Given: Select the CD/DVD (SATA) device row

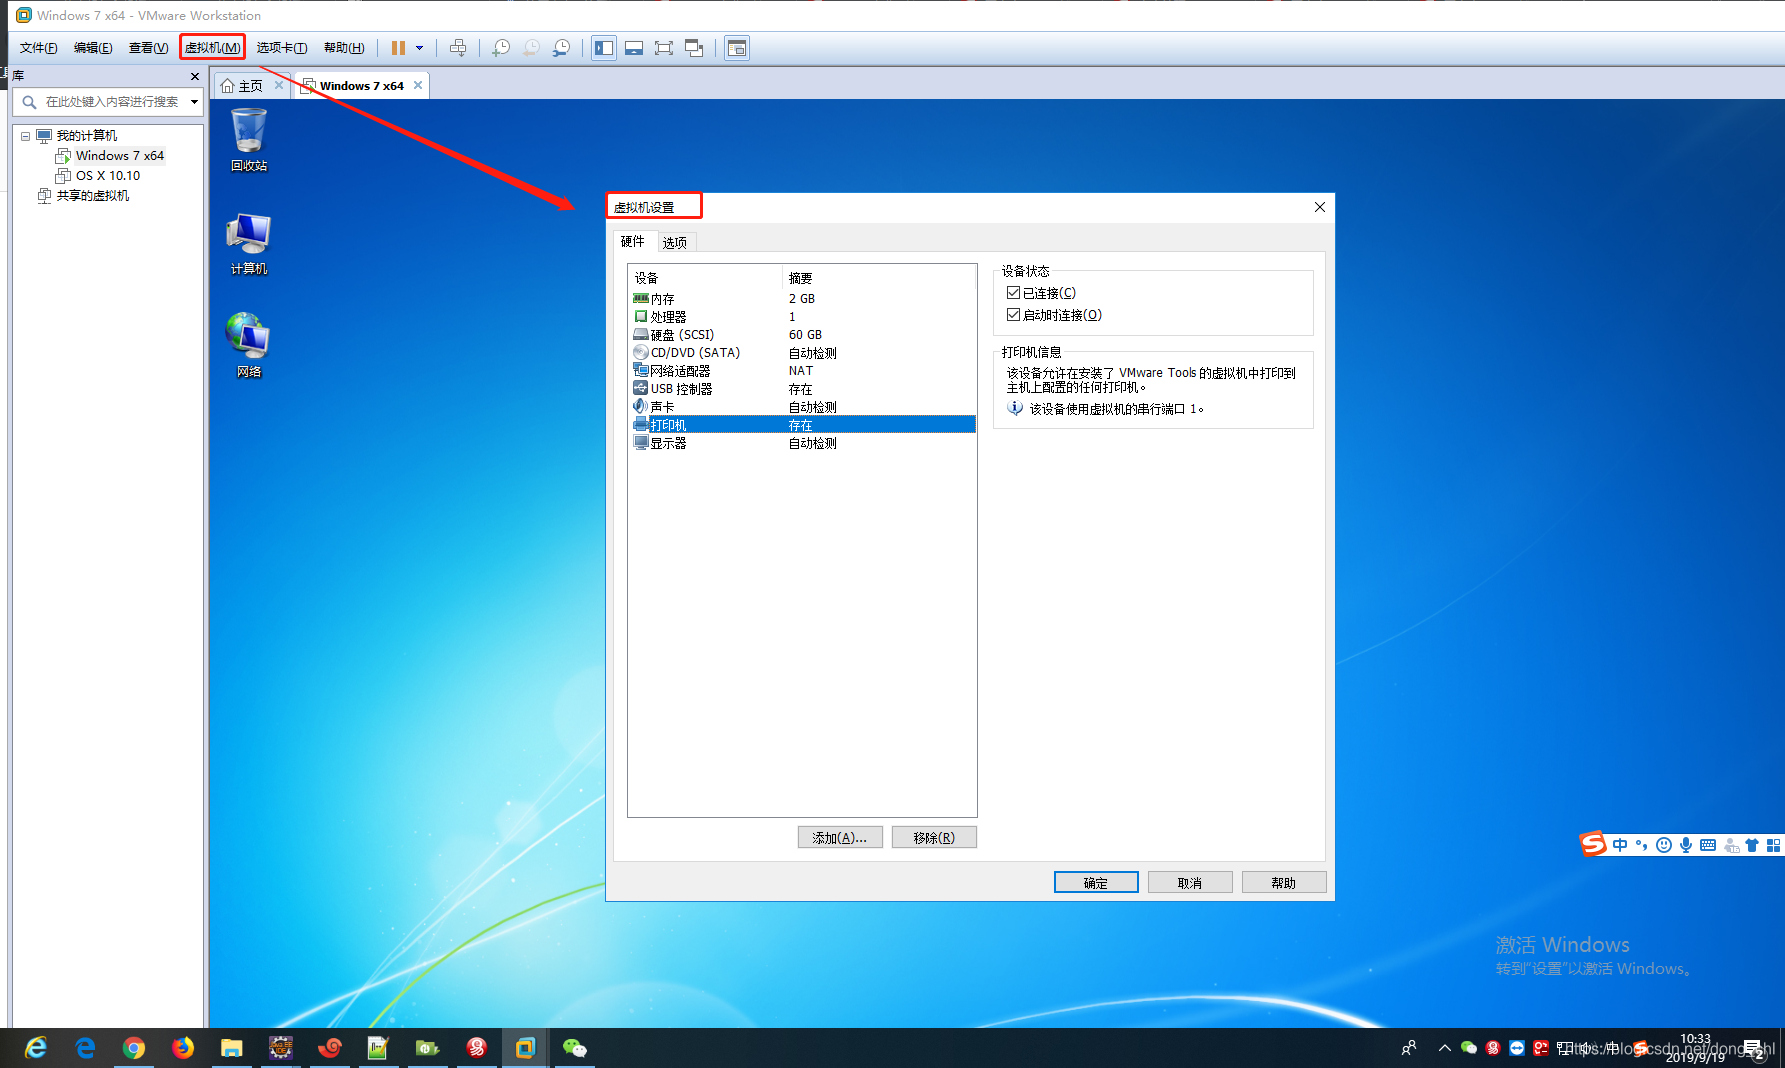Looking at the screenshot, I should click(803, 353).
